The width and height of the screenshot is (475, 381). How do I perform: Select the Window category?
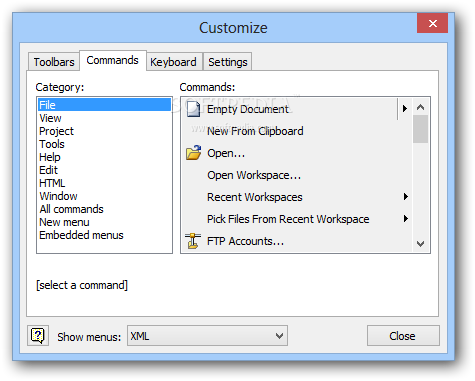click(104, 196)
